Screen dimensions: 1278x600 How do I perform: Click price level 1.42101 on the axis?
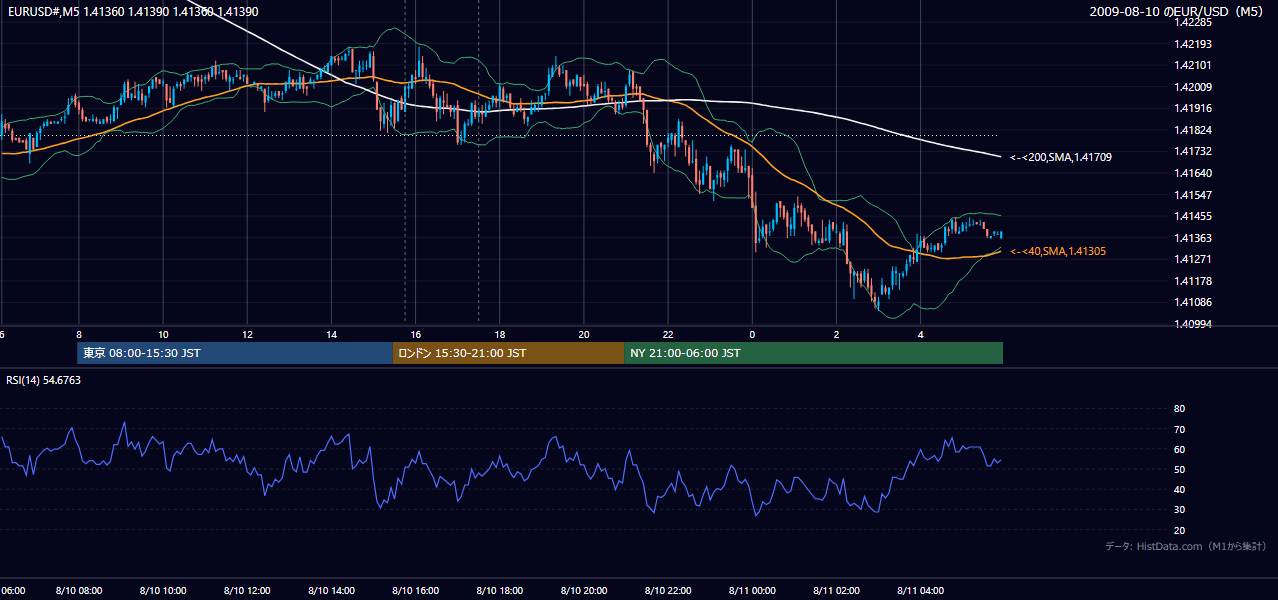point(1194,65)
